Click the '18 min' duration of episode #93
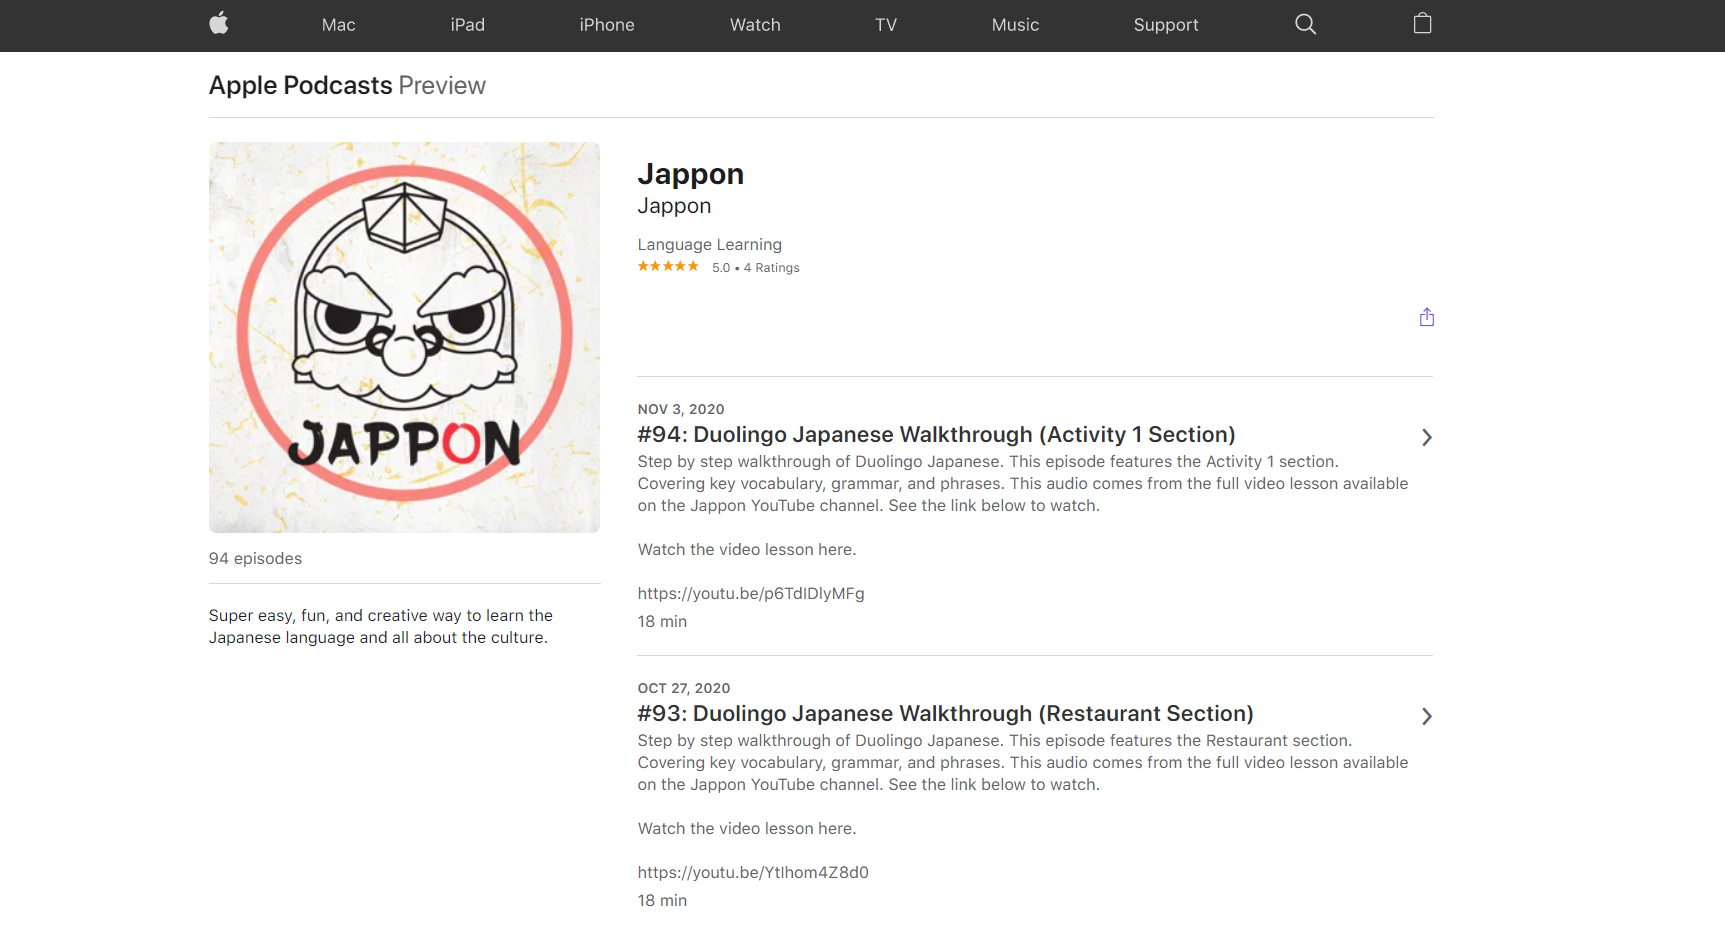This screenshot has height=934, width=1725. (x=662, y=901)
